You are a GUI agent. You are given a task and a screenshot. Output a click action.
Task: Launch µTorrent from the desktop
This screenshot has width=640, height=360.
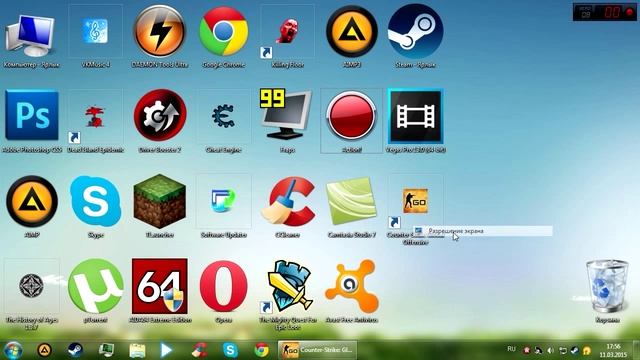point(96,291)
